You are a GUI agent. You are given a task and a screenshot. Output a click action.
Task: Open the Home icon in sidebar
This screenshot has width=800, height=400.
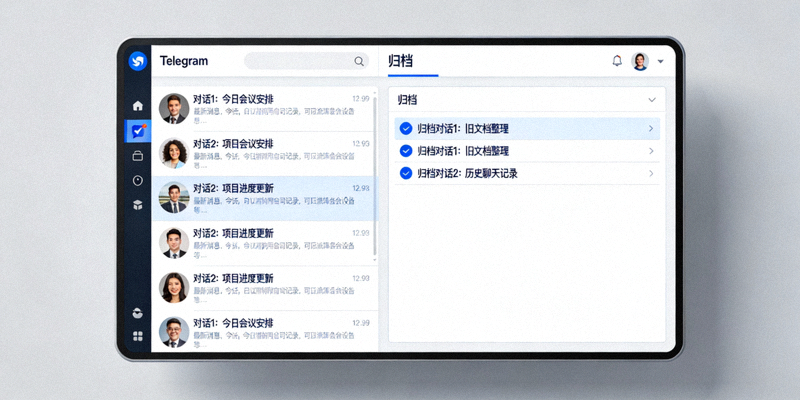click(138, 105)
